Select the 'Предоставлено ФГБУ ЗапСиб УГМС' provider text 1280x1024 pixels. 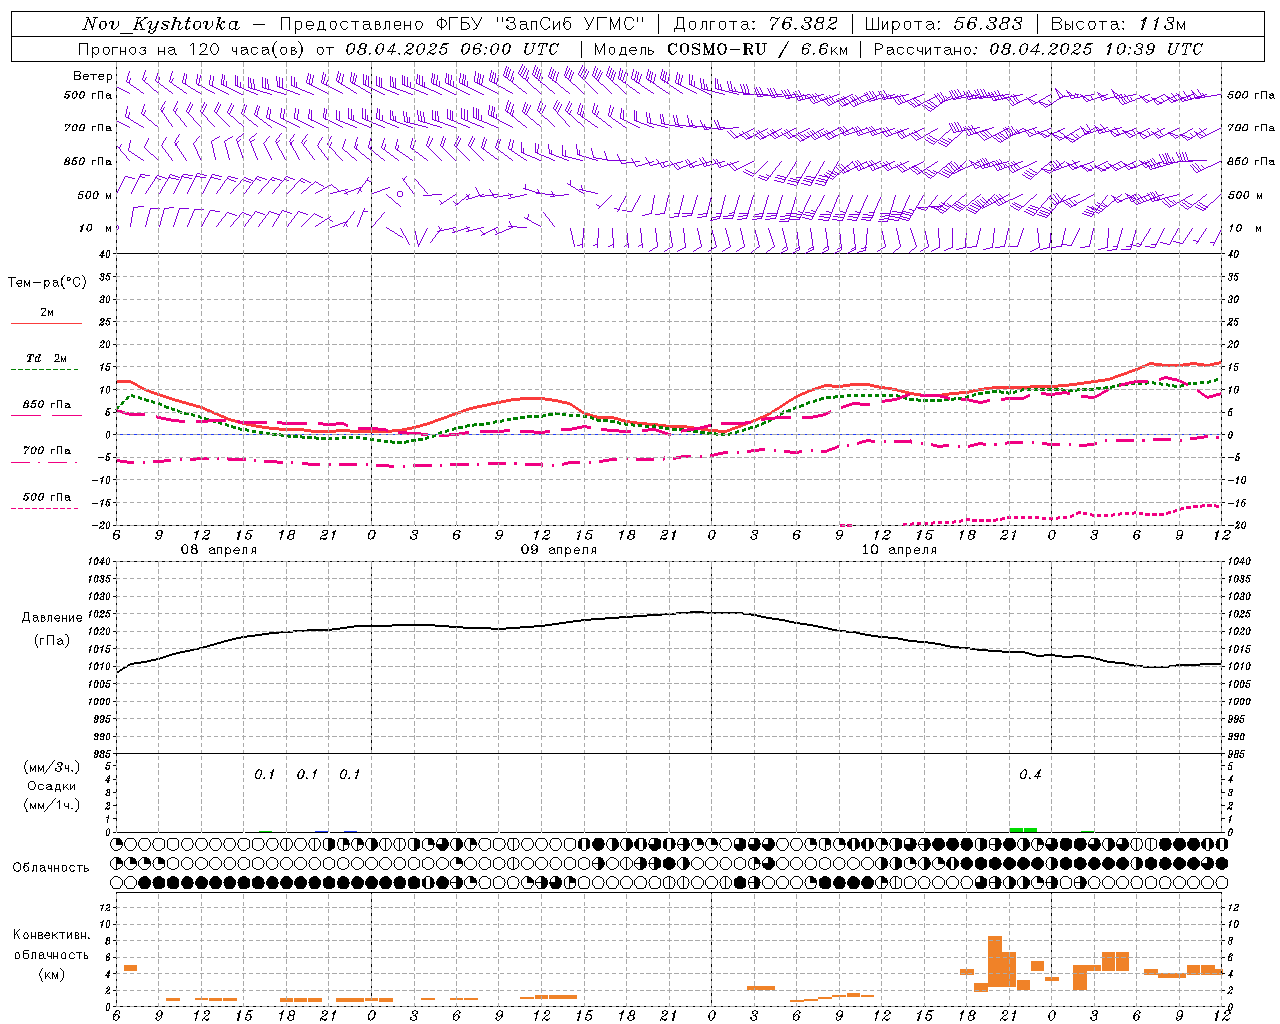tap(462, 24)
